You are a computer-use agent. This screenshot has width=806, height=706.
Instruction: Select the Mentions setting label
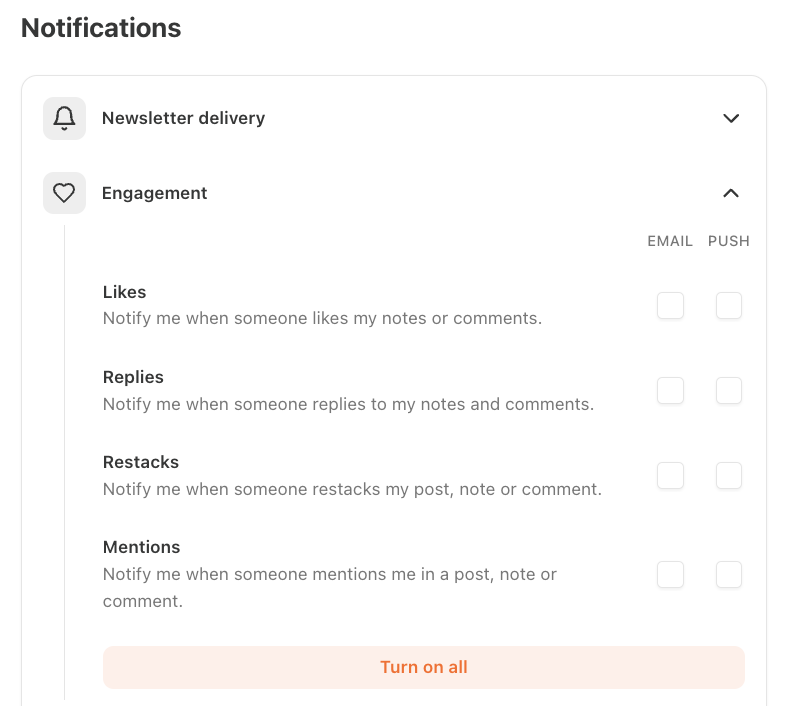pos(141,547)
